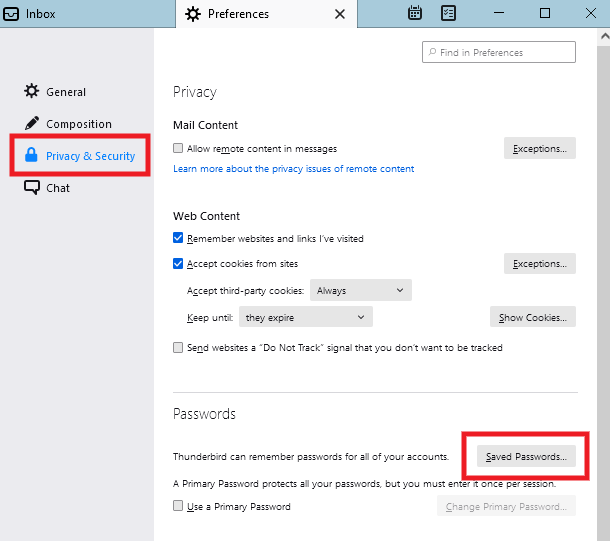Image resolution: width=610 pixels, height=541 pixels.
Task: Click the search magnifier icon
Action: (x=432, y=52)
